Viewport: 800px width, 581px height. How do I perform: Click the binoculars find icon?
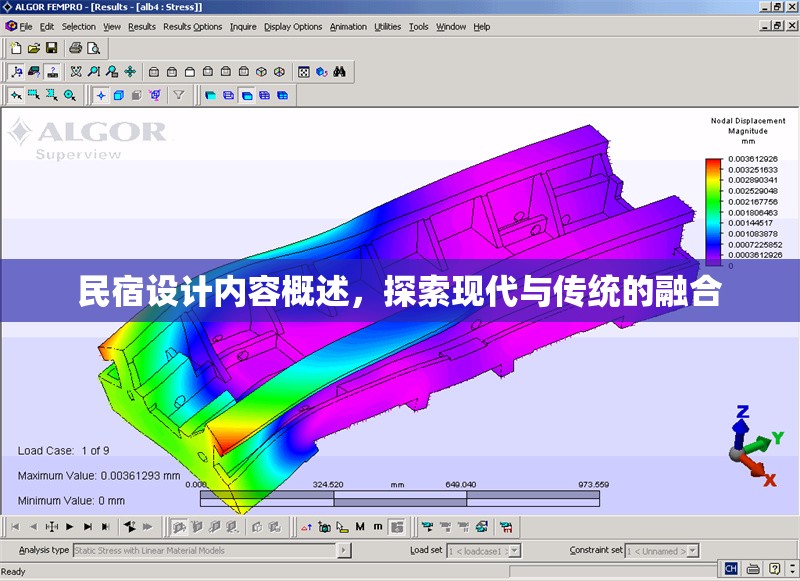point(340,72)
